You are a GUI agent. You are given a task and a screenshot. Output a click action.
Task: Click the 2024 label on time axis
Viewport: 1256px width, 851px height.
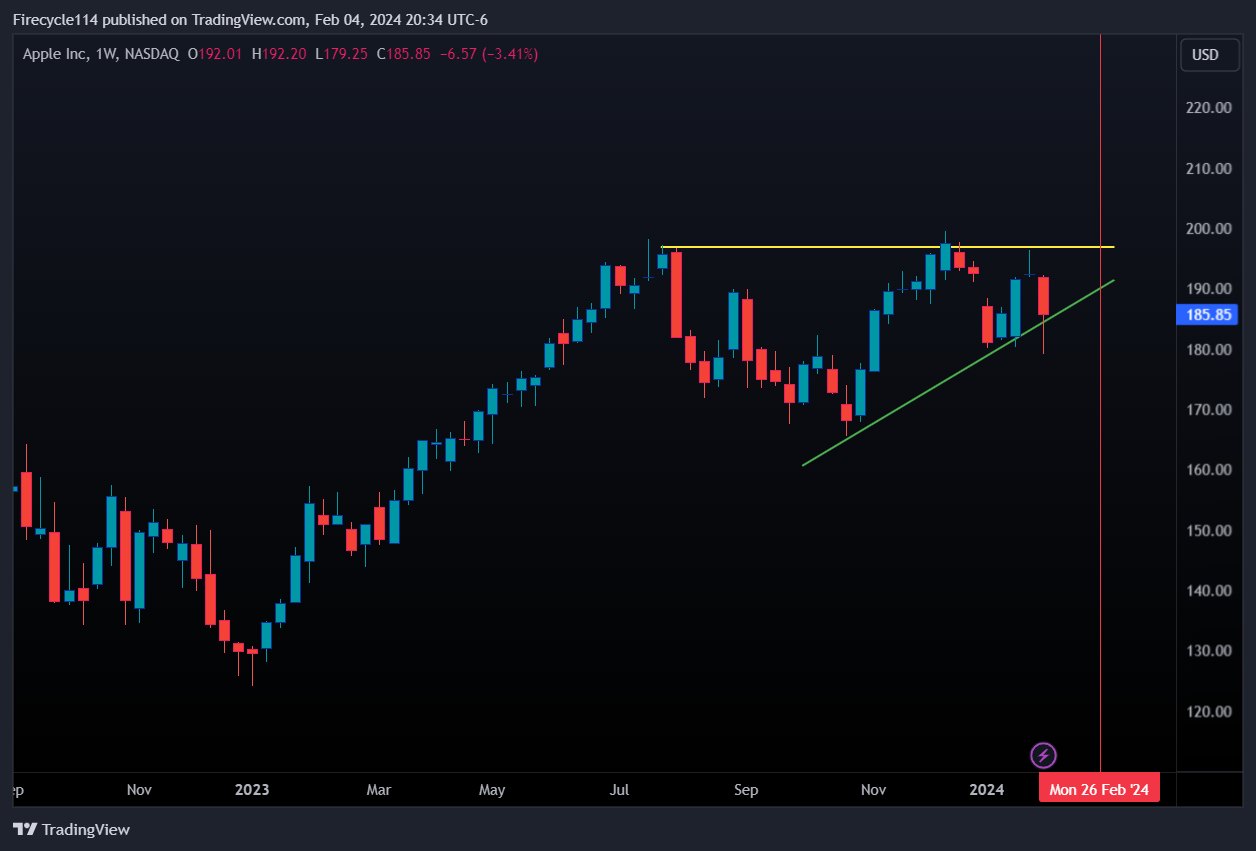[987, 789]
